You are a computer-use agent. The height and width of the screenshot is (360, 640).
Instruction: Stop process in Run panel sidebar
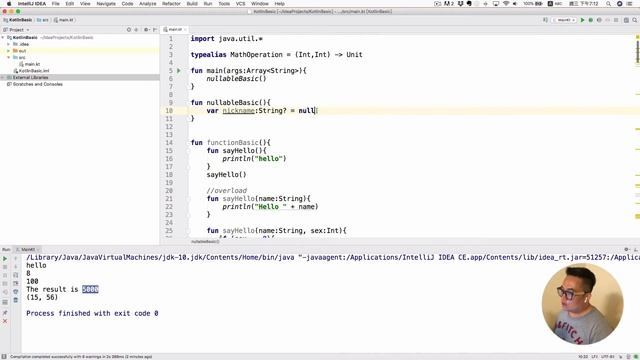click(5, 267)
